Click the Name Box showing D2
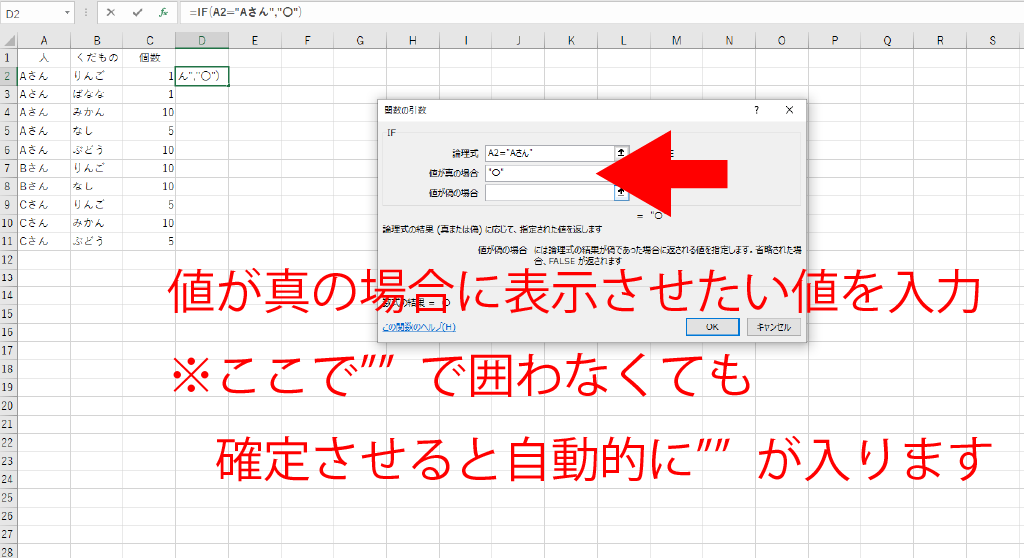The width and height of the screenshot is (1024, 558). 30,12
